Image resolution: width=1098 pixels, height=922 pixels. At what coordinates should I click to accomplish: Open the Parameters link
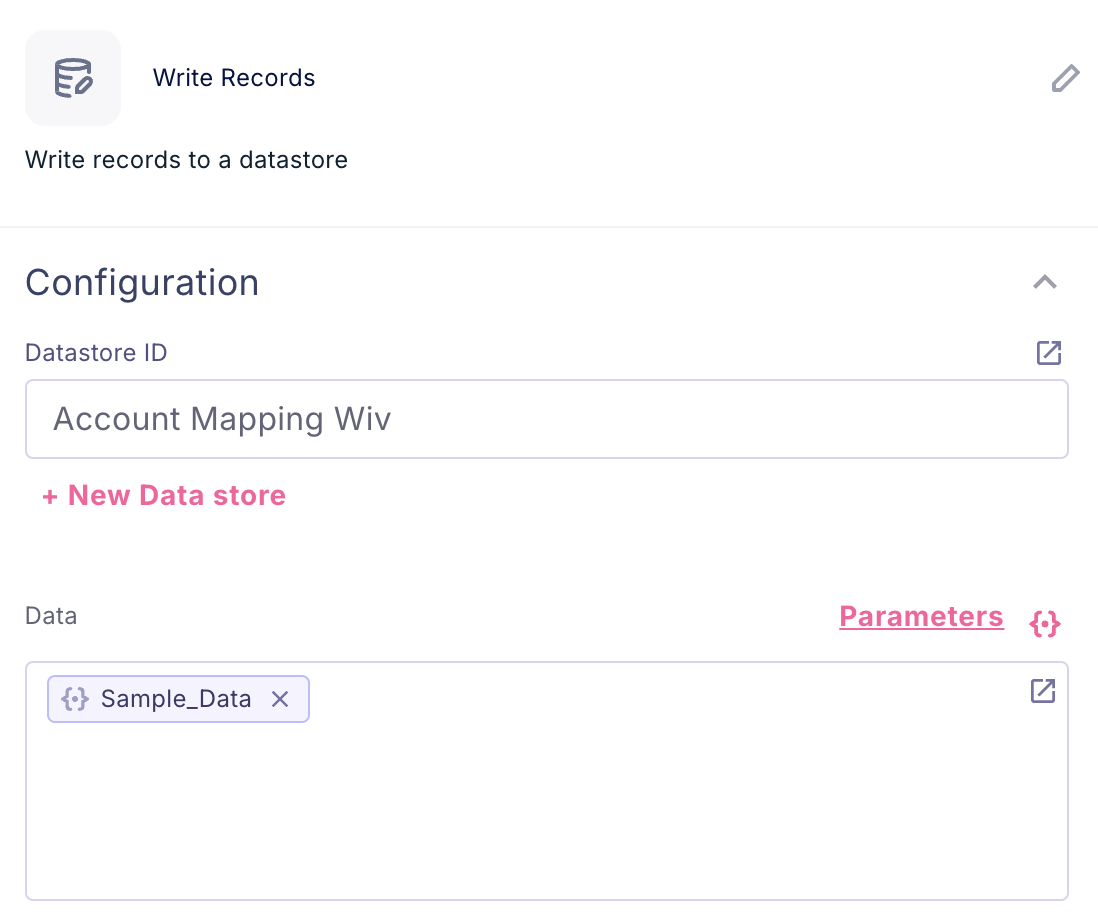[x=921, y=616]
